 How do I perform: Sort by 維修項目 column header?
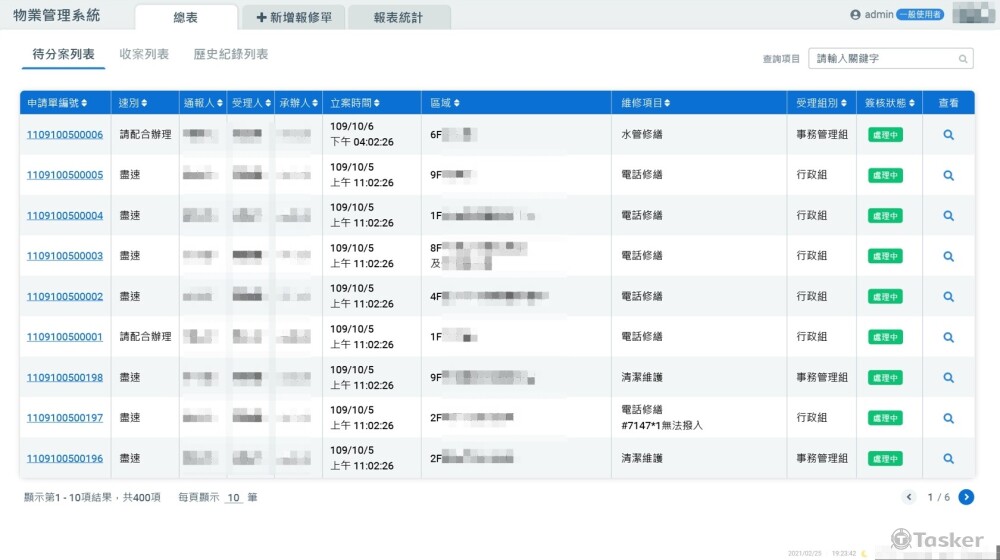click(x=645, y=103)
